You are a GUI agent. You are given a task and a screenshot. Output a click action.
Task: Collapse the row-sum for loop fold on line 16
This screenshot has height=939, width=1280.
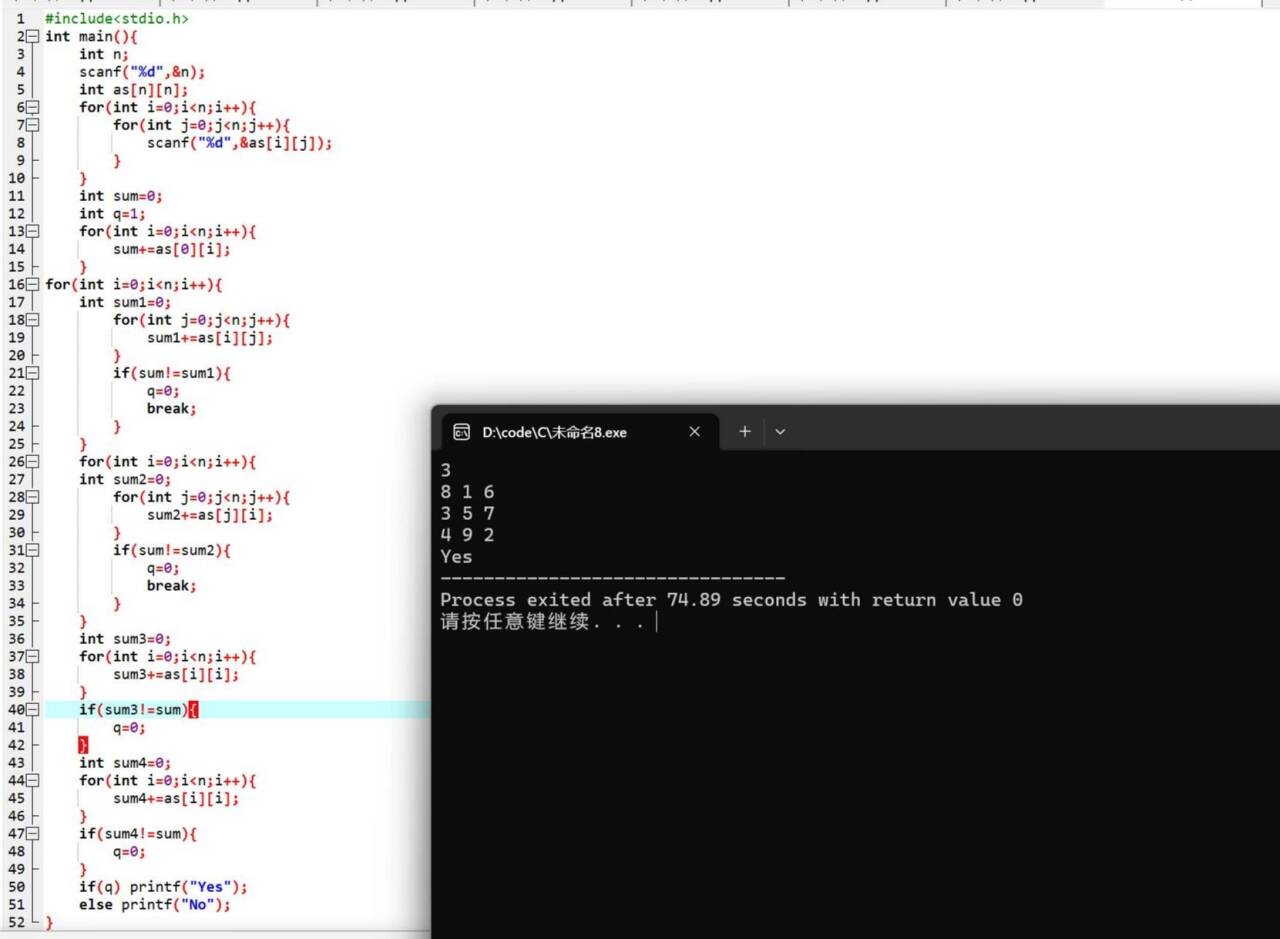pos(33,284)
